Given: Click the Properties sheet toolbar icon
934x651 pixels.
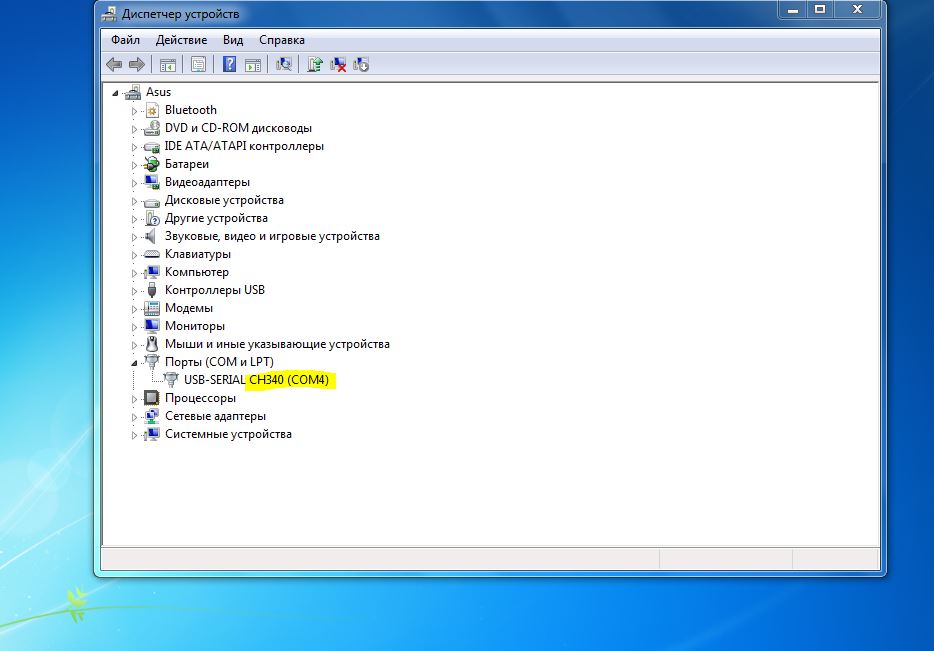Looking at the screenshot, I should point(198,65).
